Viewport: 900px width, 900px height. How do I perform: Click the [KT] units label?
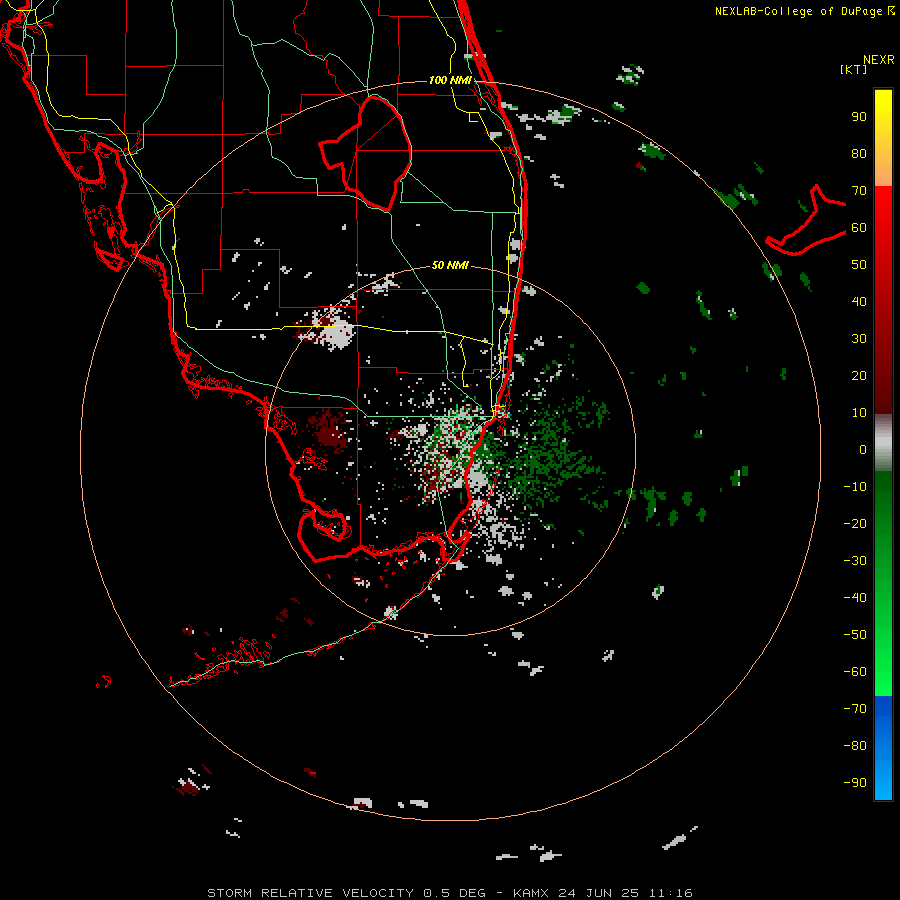pos(854,70)
